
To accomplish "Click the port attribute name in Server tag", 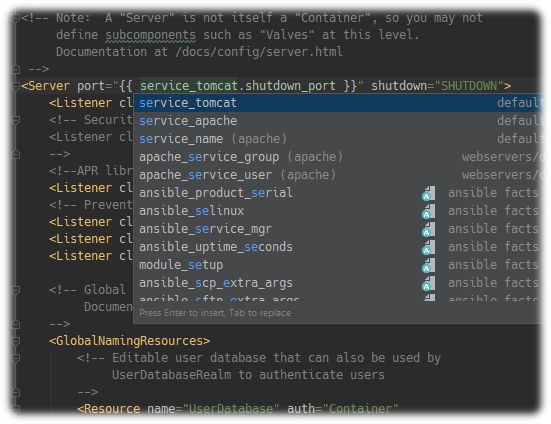I will 91,86.
